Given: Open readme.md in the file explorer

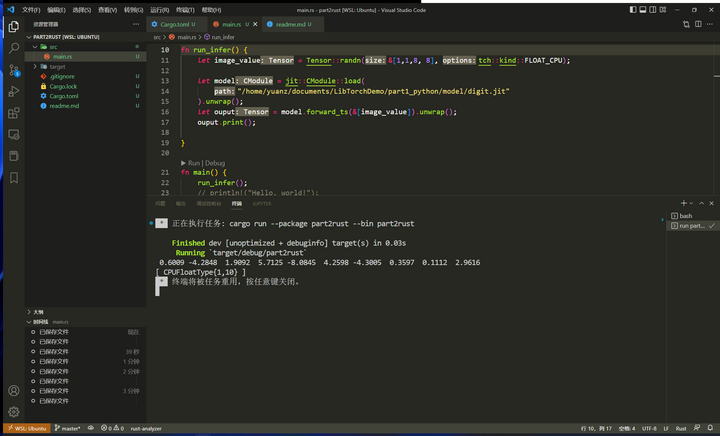Looking at the screenshot, I should click(63, 105).
